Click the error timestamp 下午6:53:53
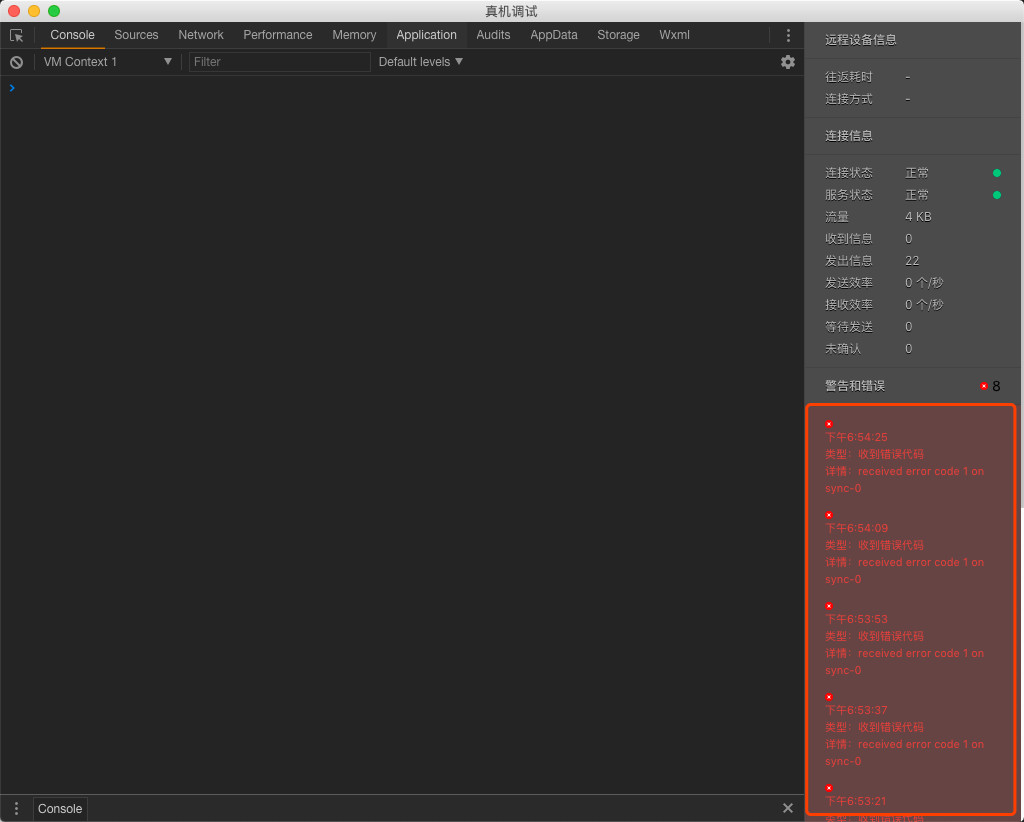This screenshot has width=1024, height=822. point(856,619)
